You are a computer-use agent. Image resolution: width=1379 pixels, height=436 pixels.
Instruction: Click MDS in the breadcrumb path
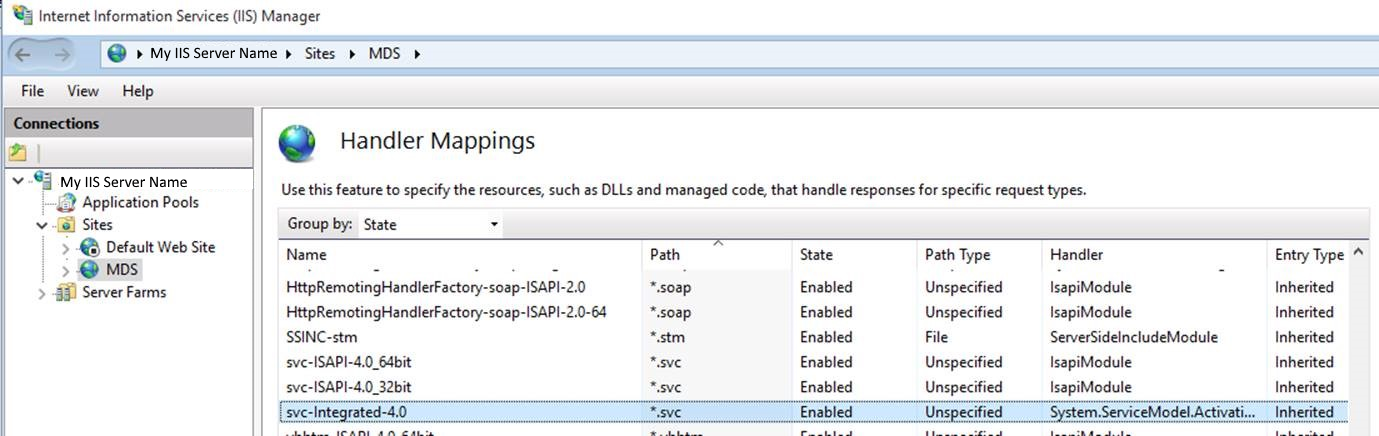coord(384,54)
